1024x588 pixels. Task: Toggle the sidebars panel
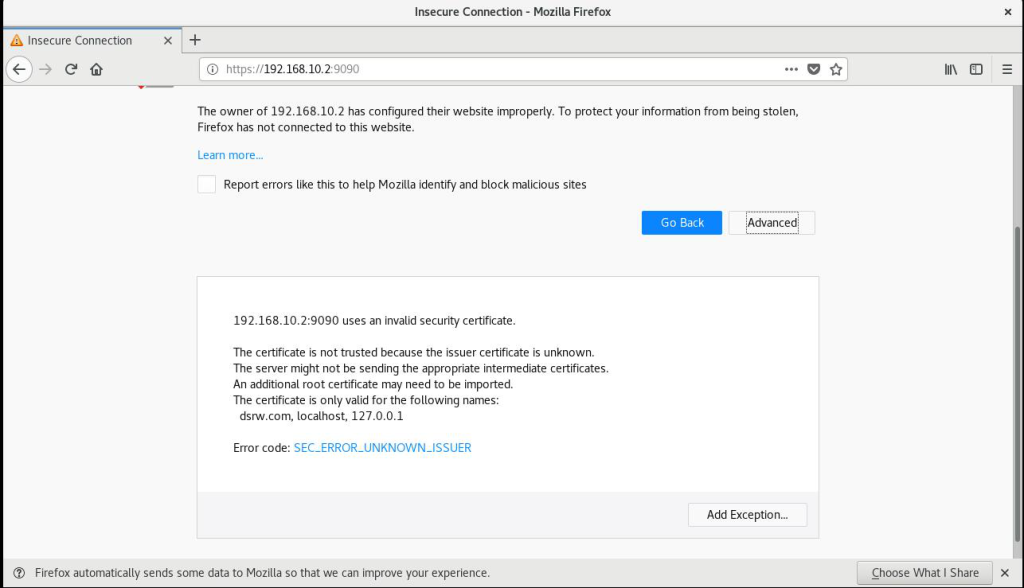coord(976,69)
